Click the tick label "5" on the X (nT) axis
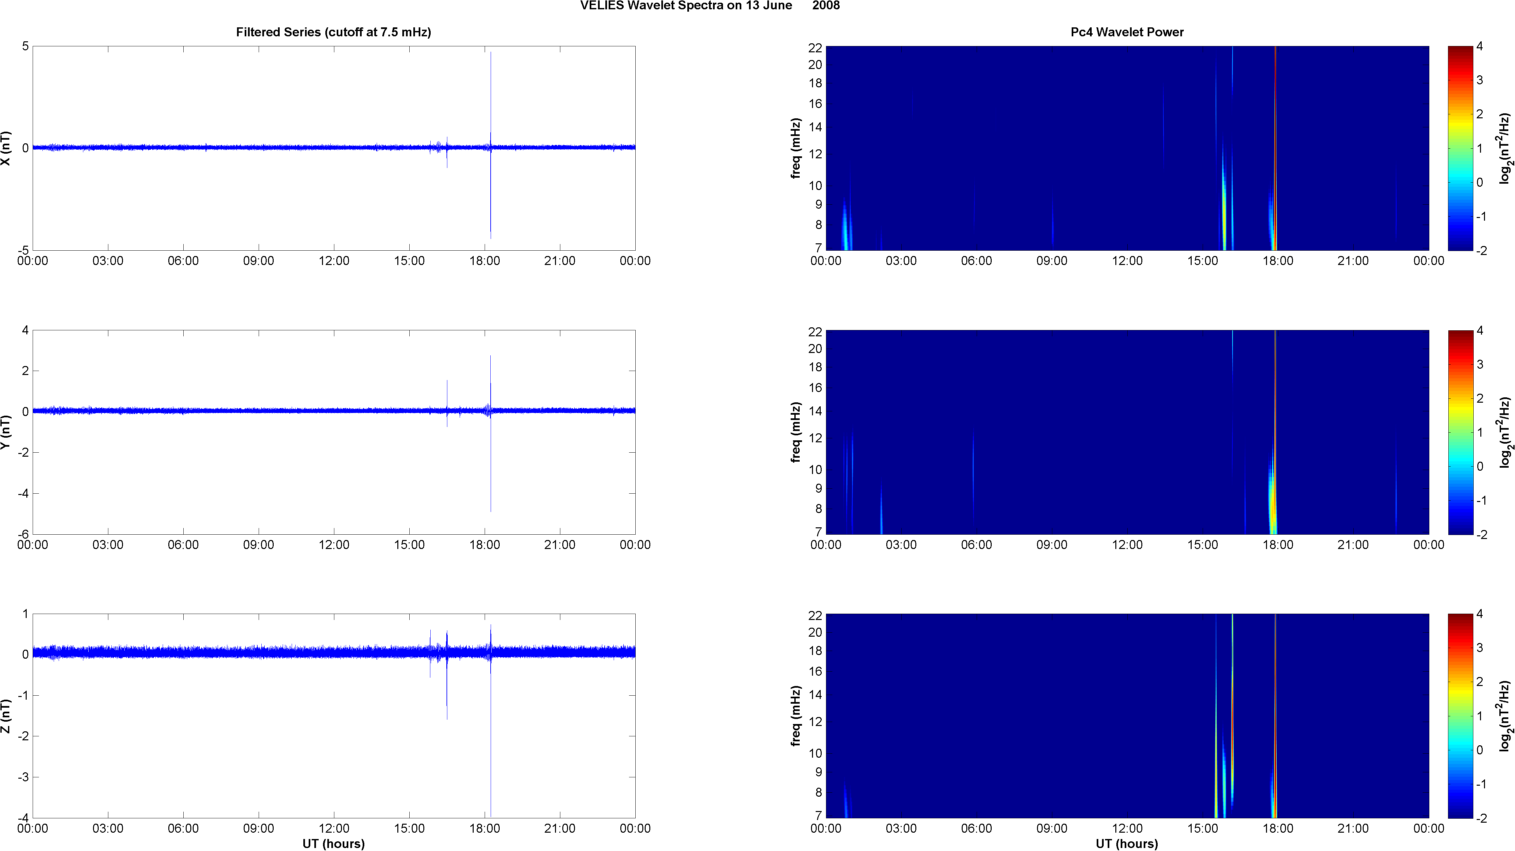This screenshot has width=1515, height=851. [x=25, y=47]
